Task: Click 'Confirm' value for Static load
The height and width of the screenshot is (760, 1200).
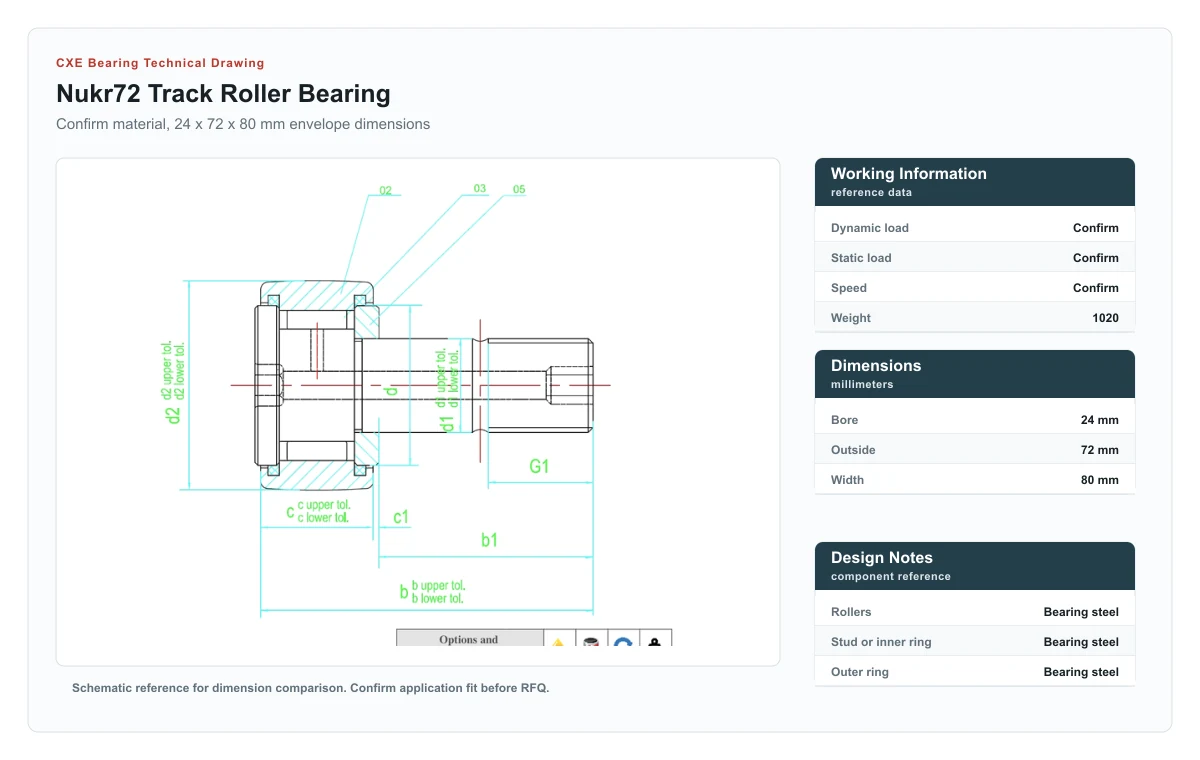Action: point(1096,258)
